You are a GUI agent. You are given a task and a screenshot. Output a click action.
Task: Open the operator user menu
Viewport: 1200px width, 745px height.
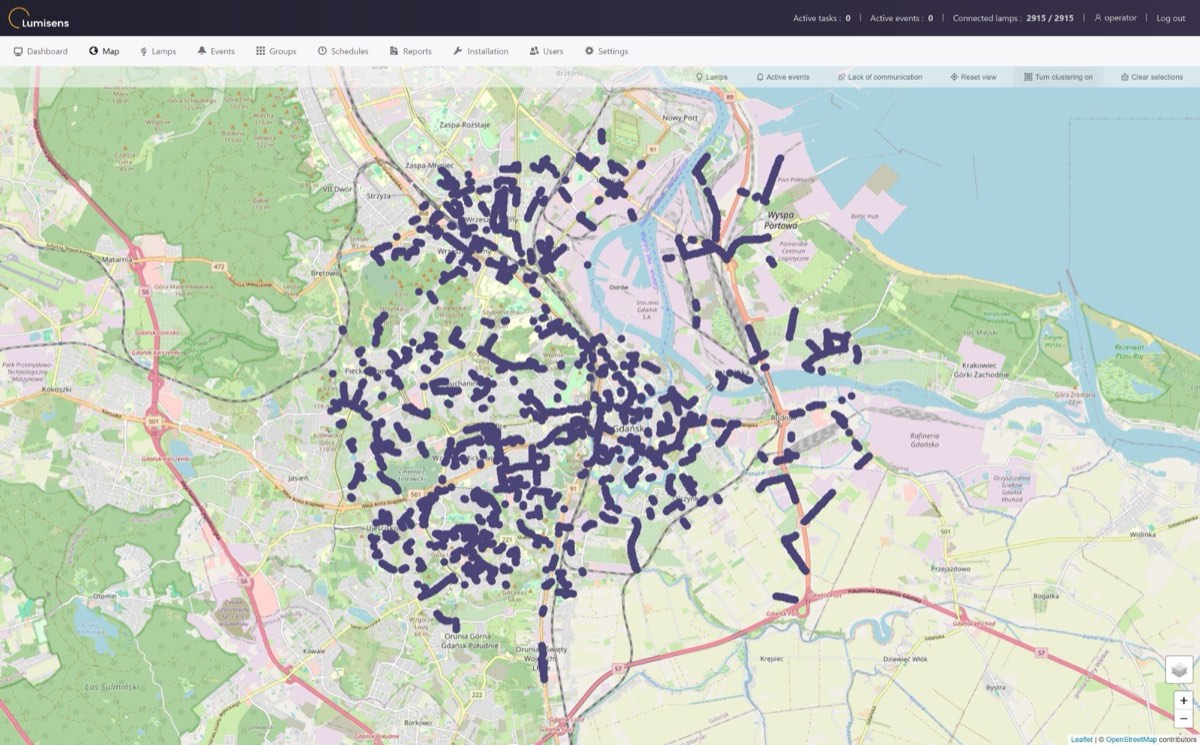coord(1115,18)
